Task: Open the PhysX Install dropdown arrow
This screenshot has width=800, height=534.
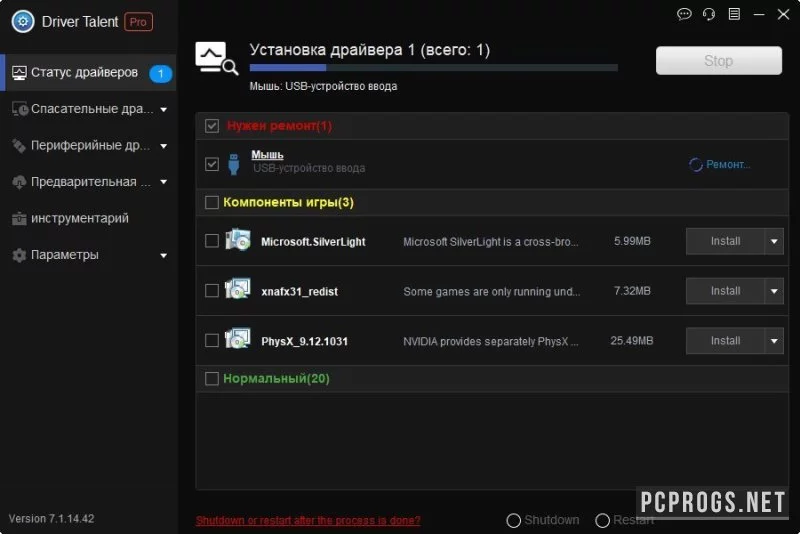Action: click(x=774, y=341)
